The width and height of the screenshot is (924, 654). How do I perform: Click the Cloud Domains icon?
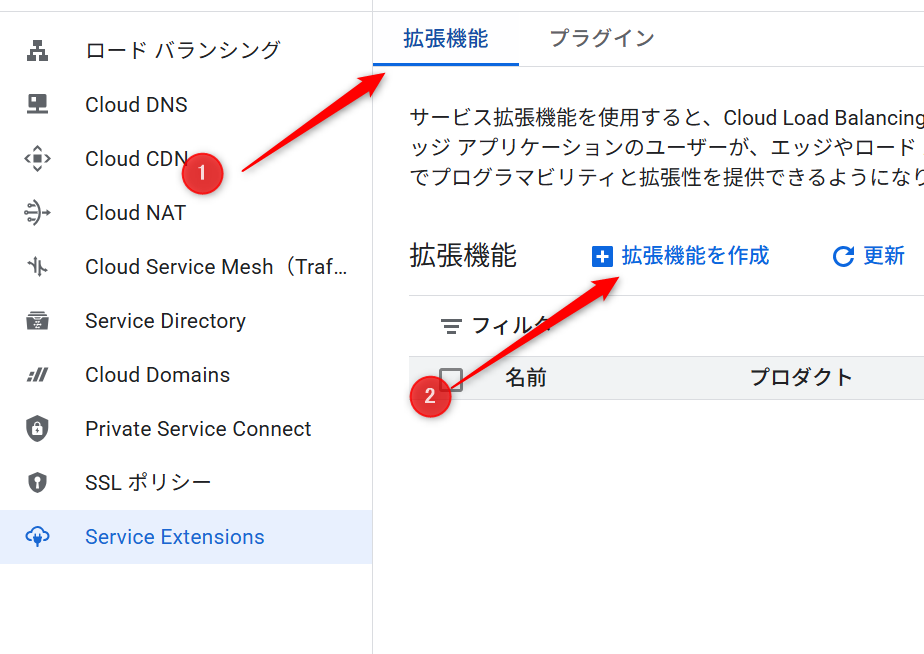[x=37, y=375]
